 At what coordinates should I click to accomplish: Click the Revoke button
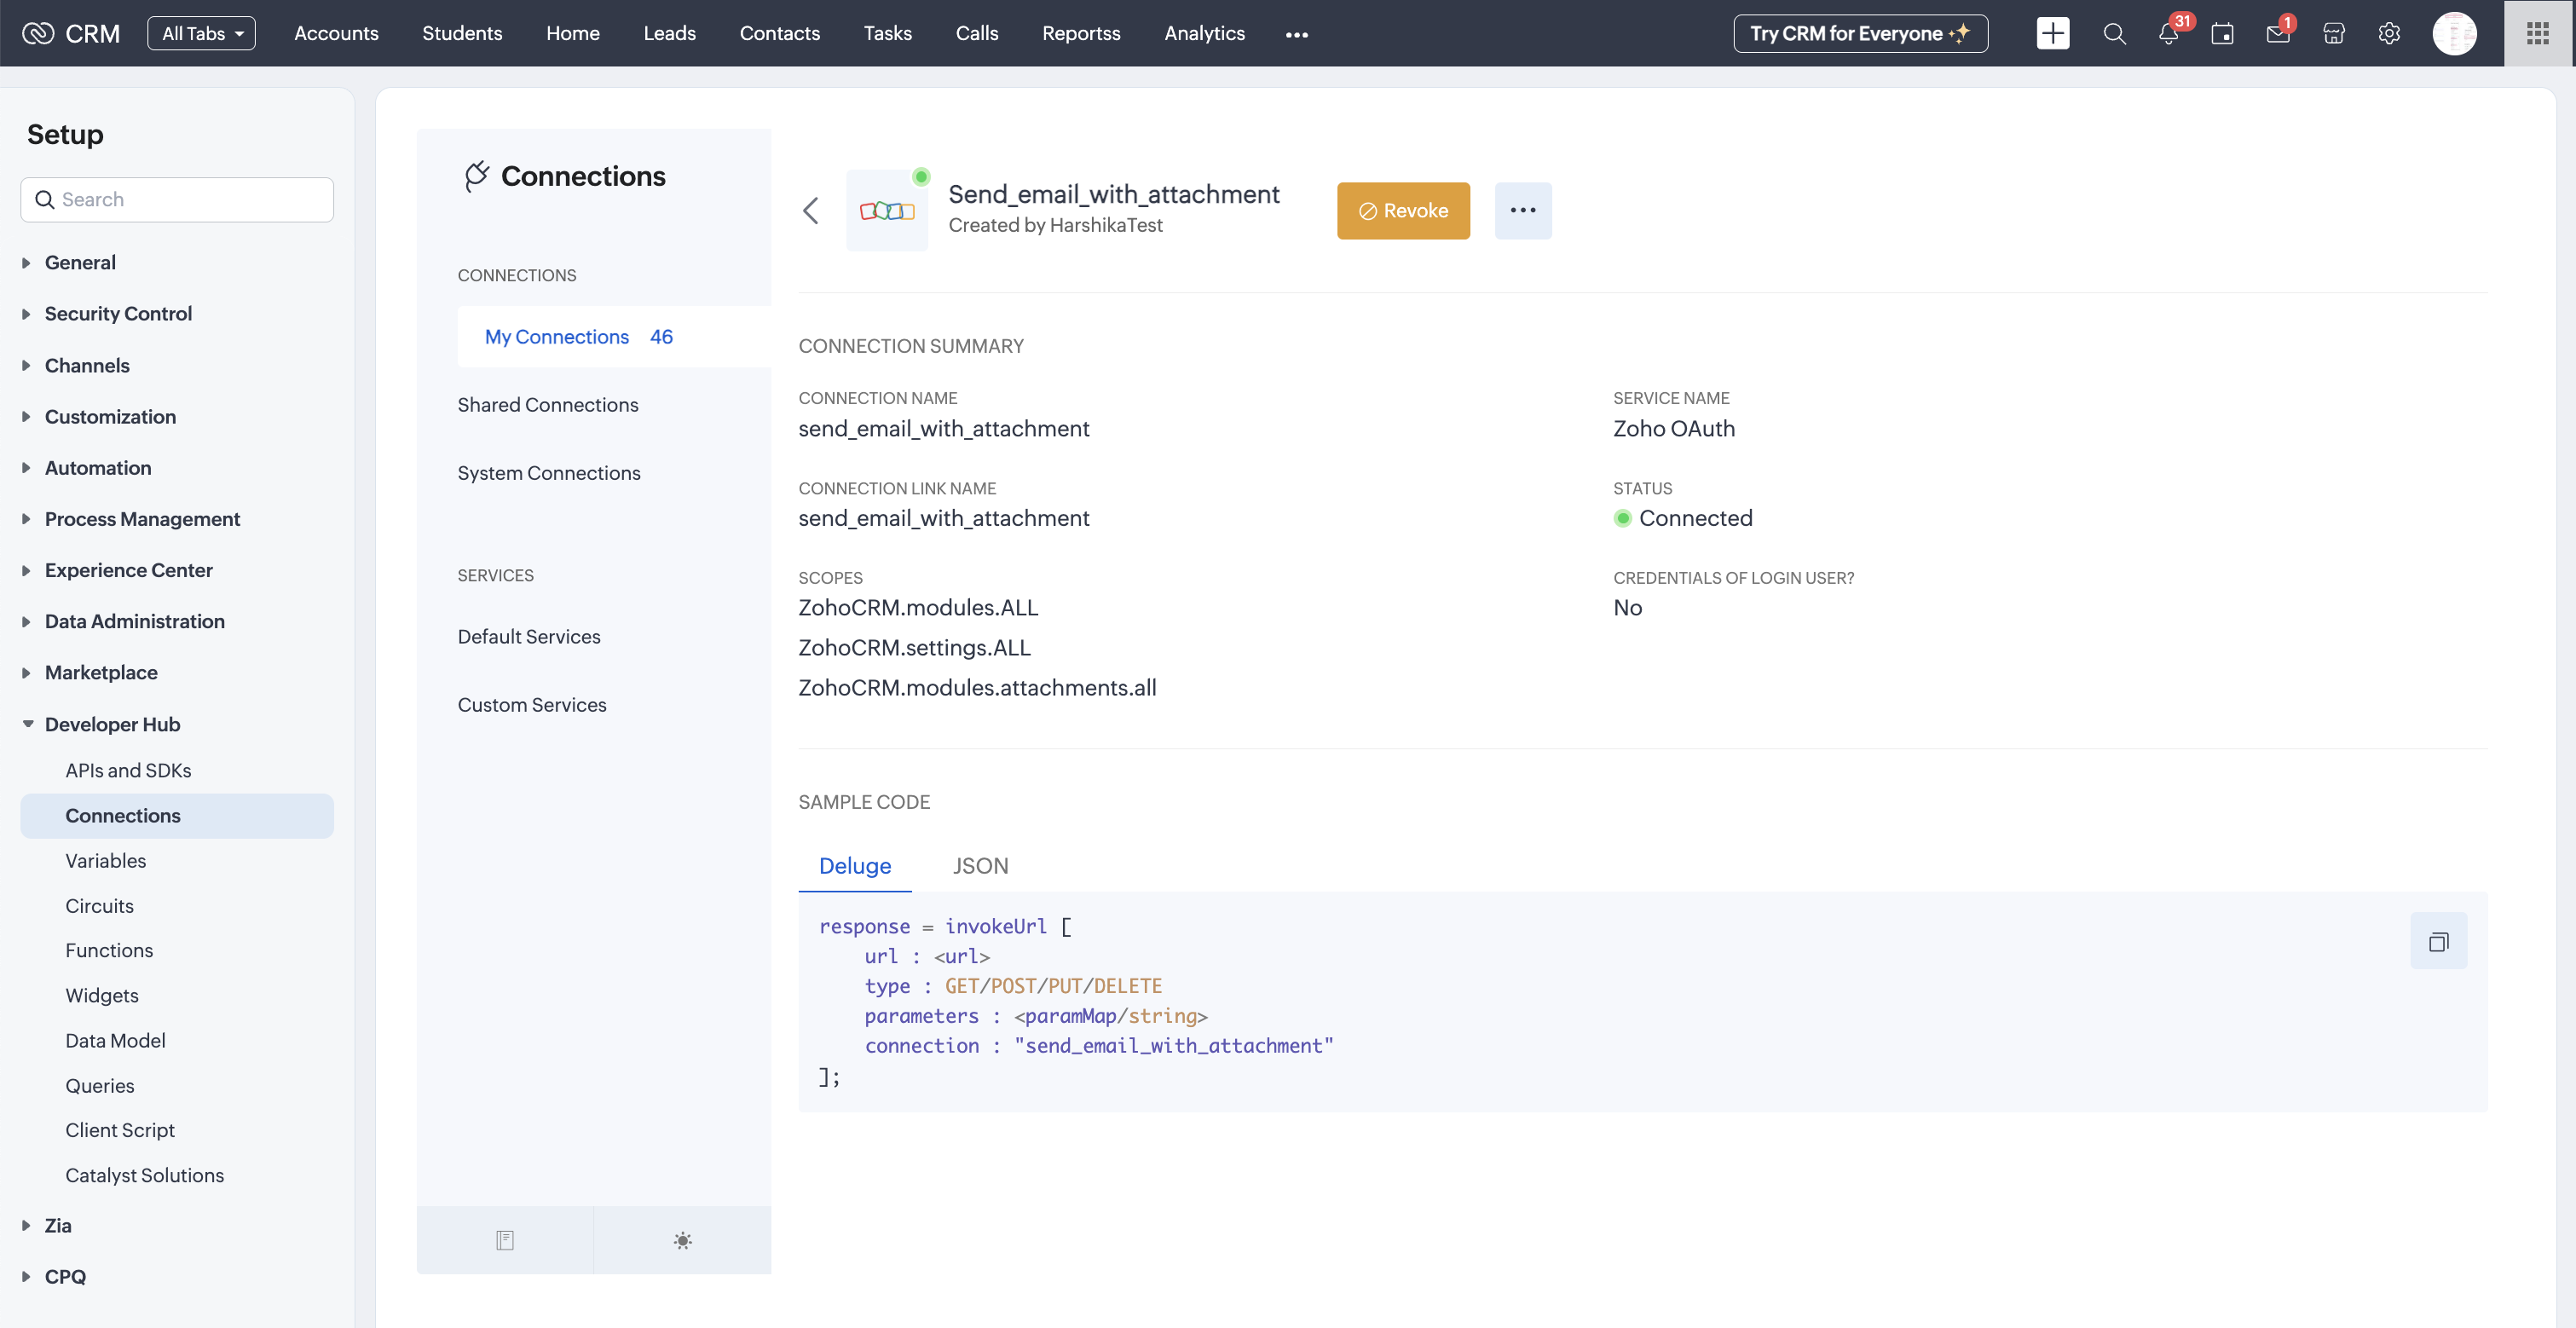pos(1403,211)
